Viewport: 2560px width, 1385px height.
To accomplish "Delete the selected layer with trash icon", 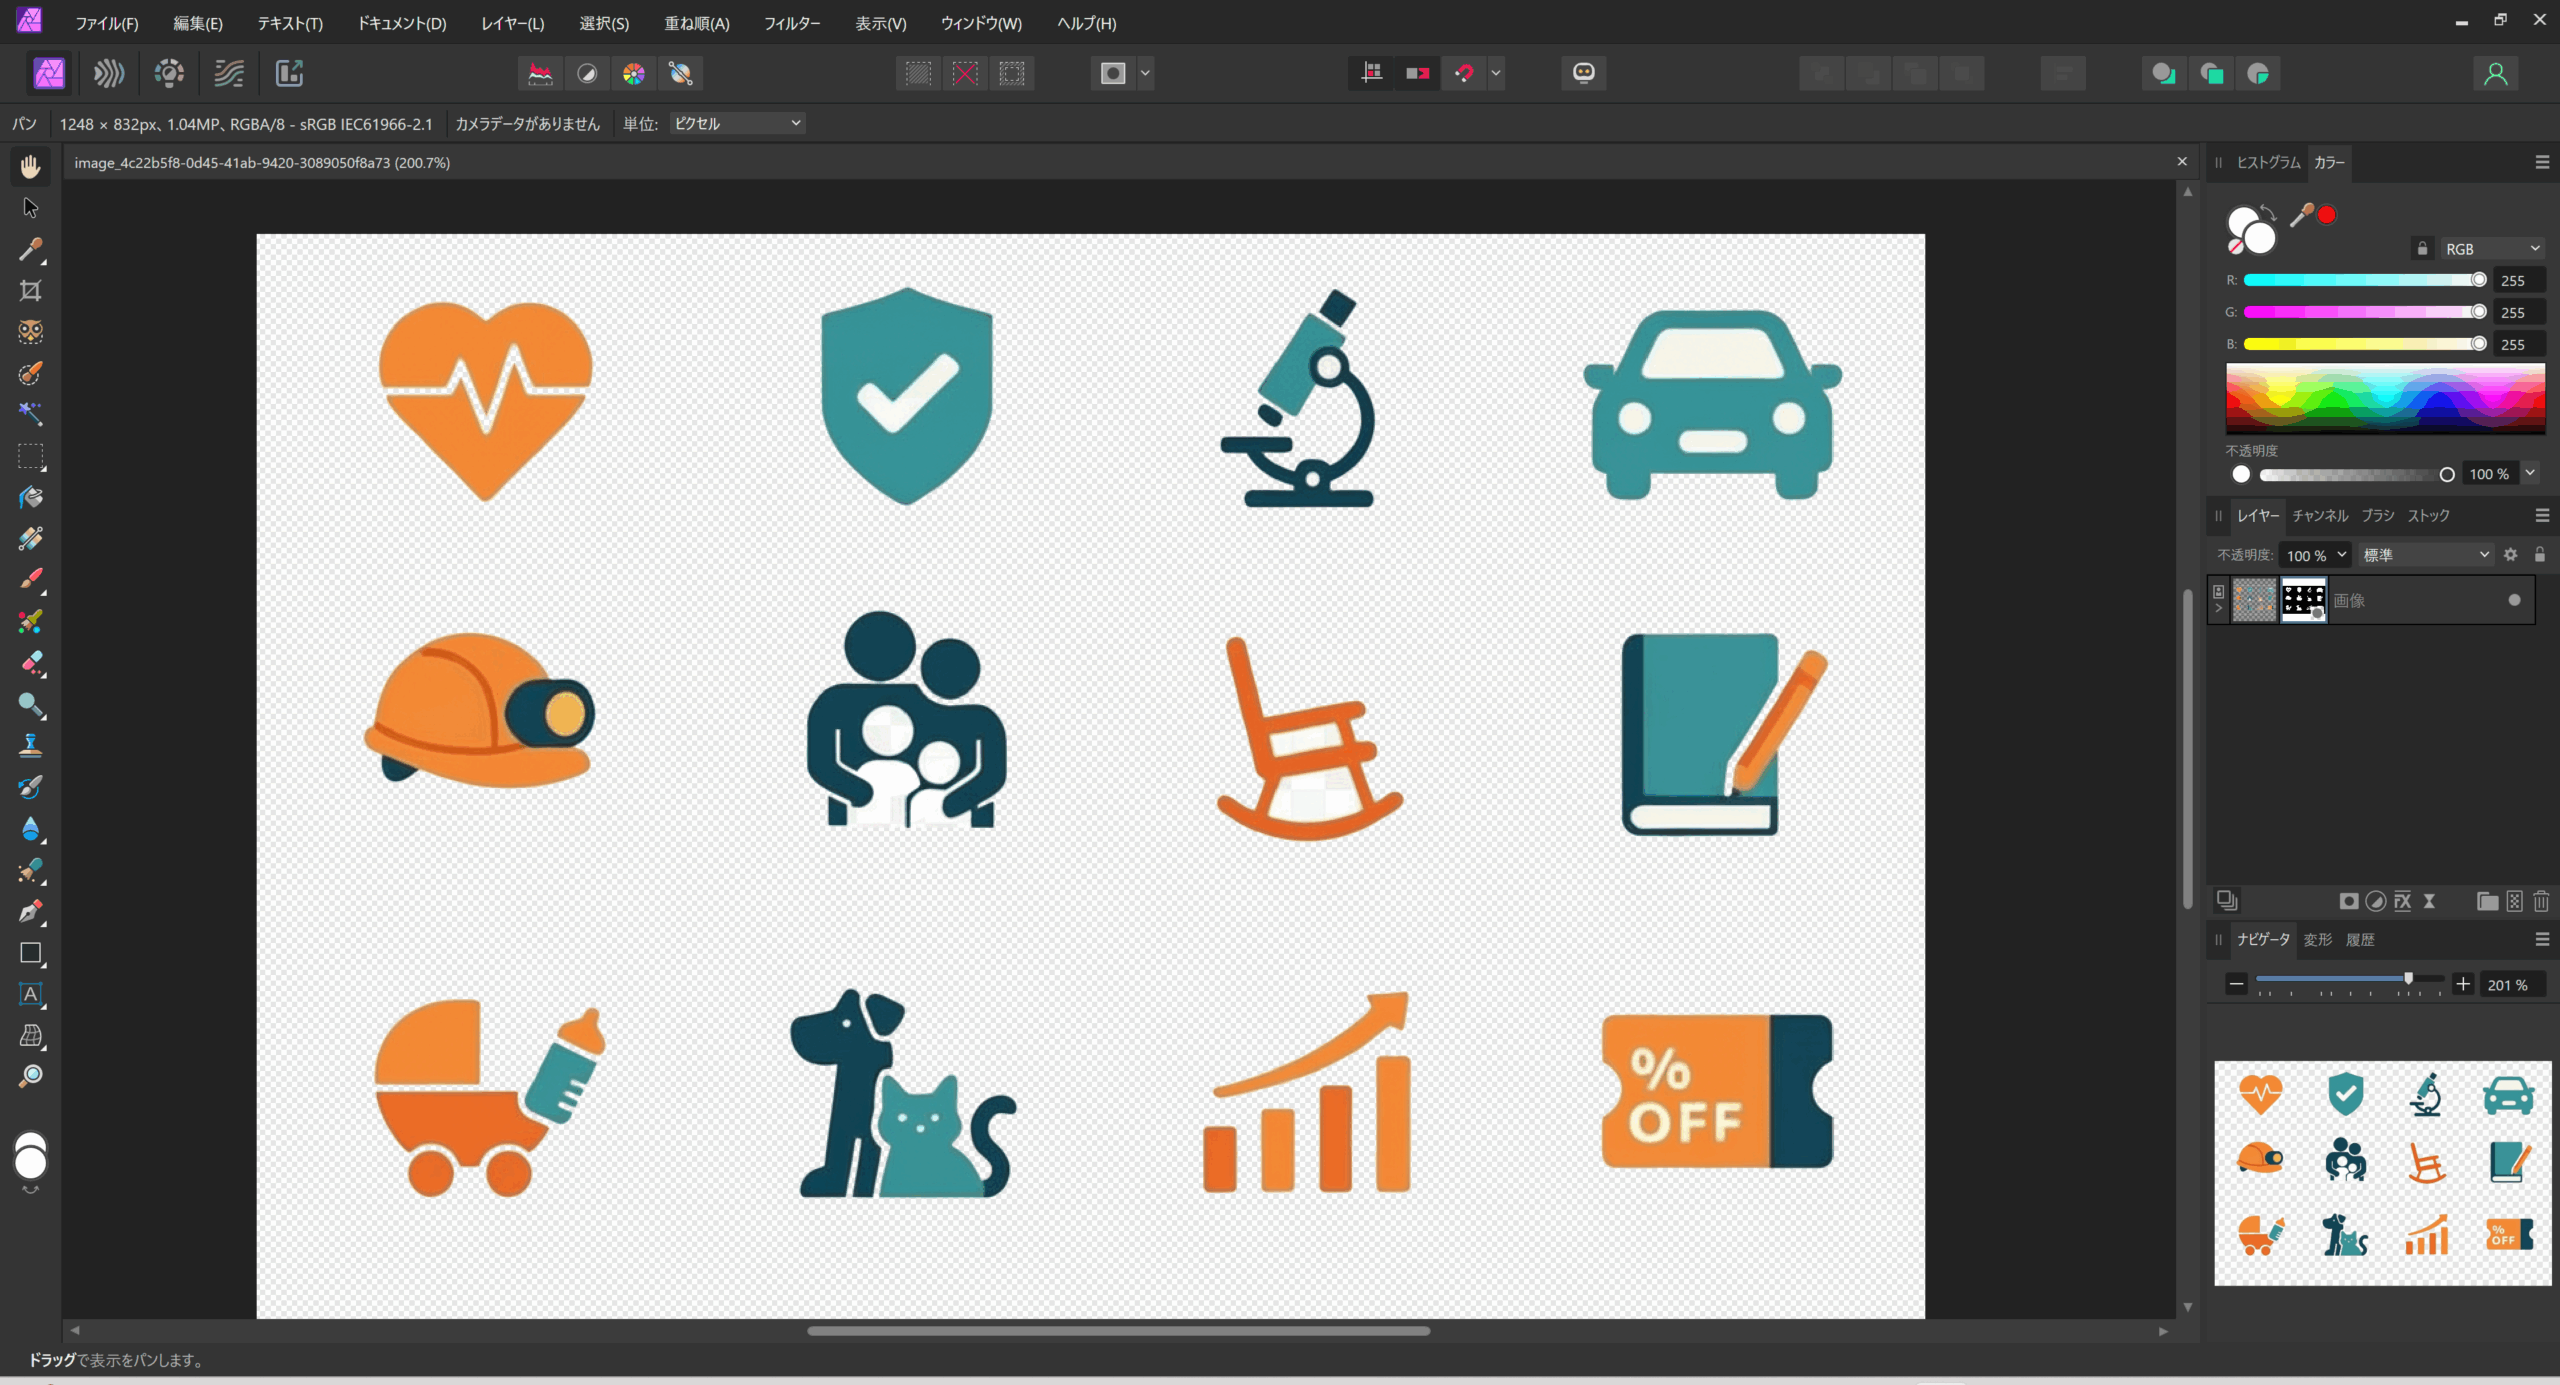I will (x=2541, y=901).
